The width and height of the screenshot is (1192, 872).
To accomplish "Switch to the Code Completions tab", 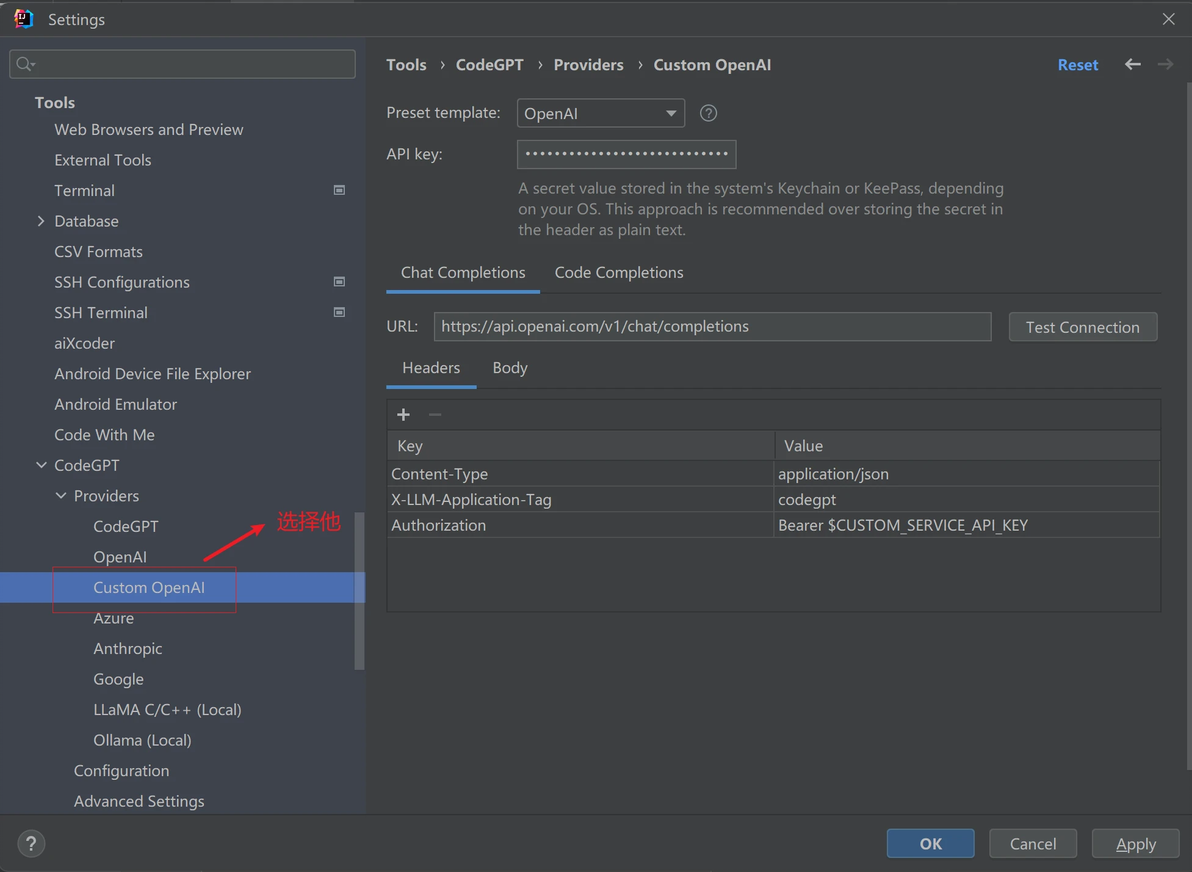I will pyautogui.click(x=619, y=272).
